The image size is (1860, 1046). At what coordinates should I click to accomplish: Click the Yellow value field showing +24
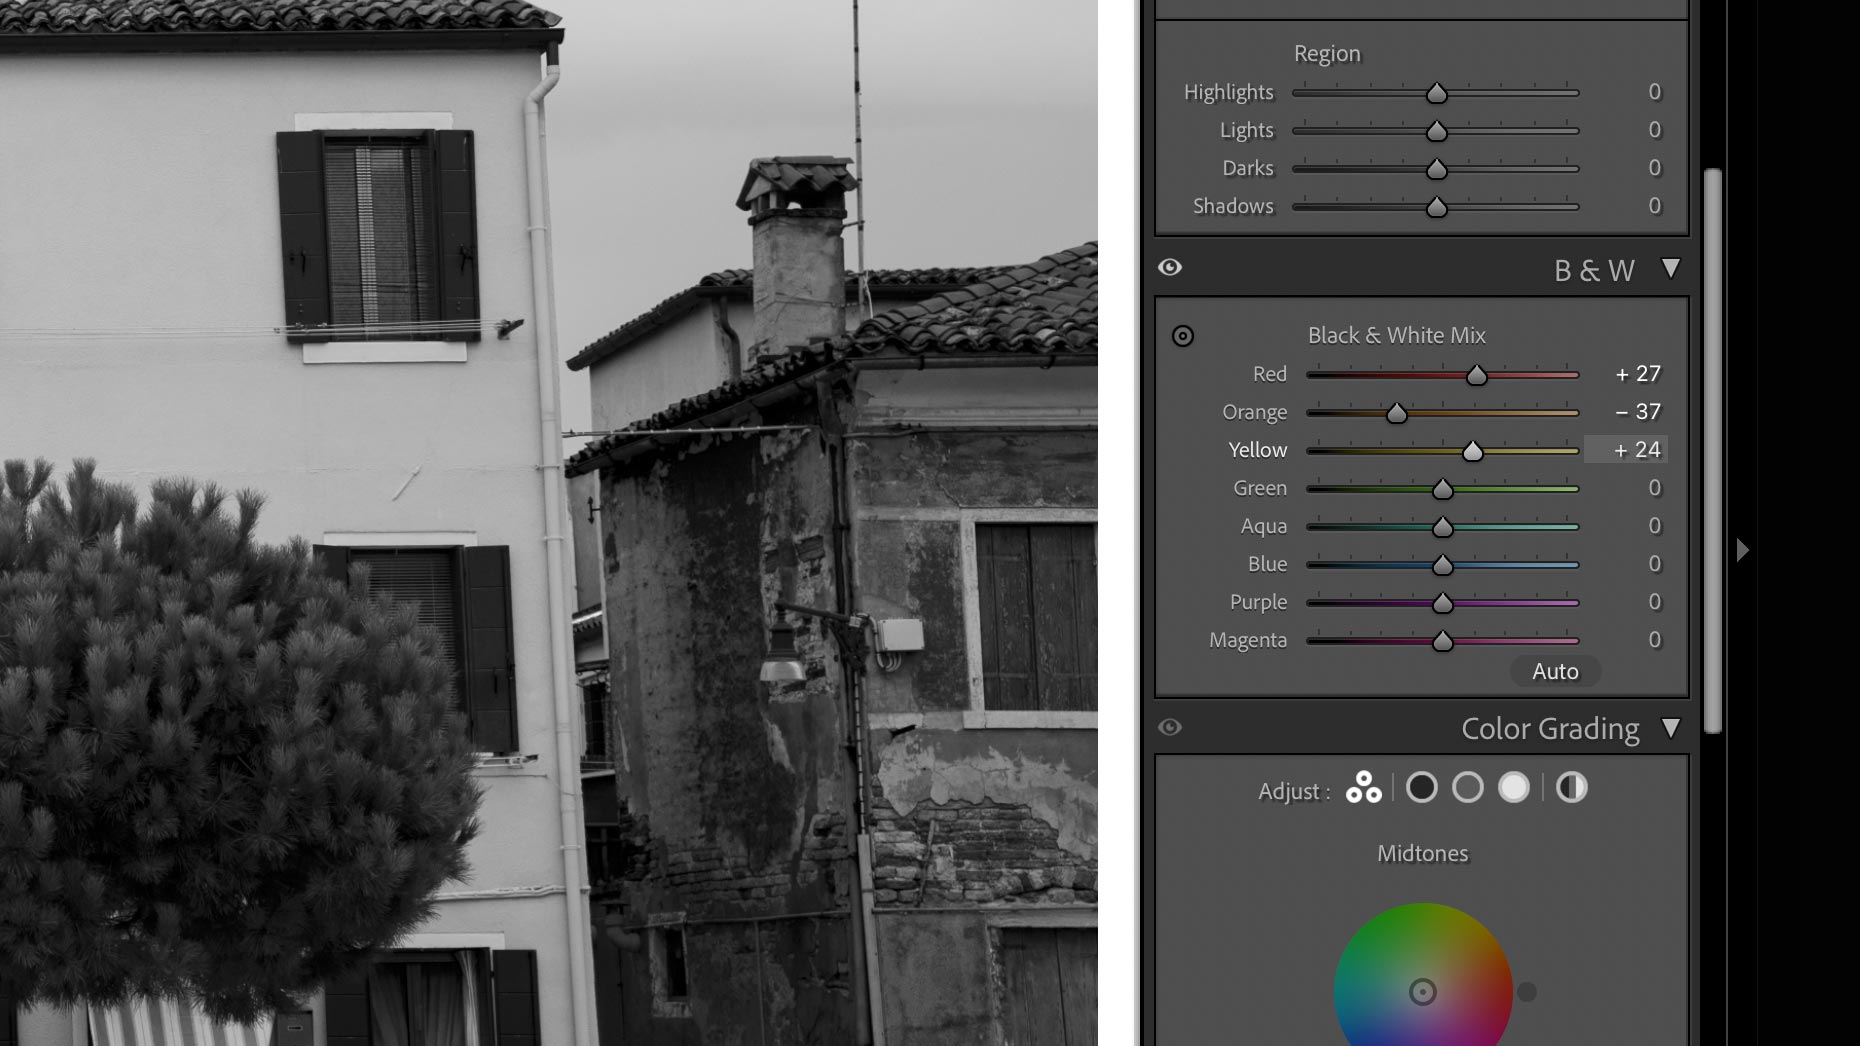pyautogui.click(x=1627, y=450)
